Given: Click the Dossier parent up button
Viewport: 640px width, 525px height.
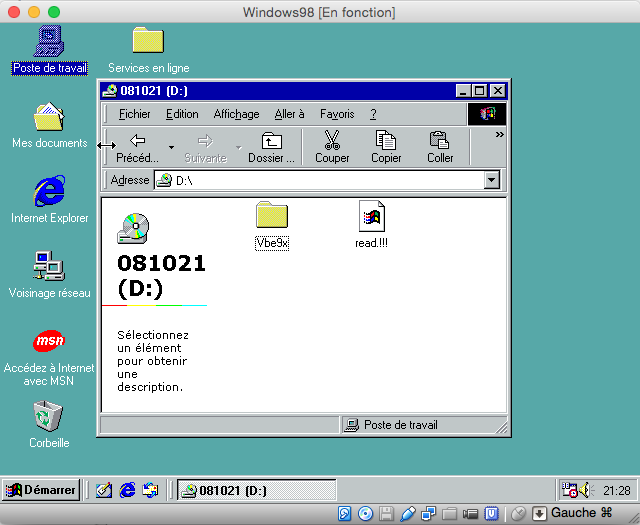Looking at the screenshot, I should [271, 147].
